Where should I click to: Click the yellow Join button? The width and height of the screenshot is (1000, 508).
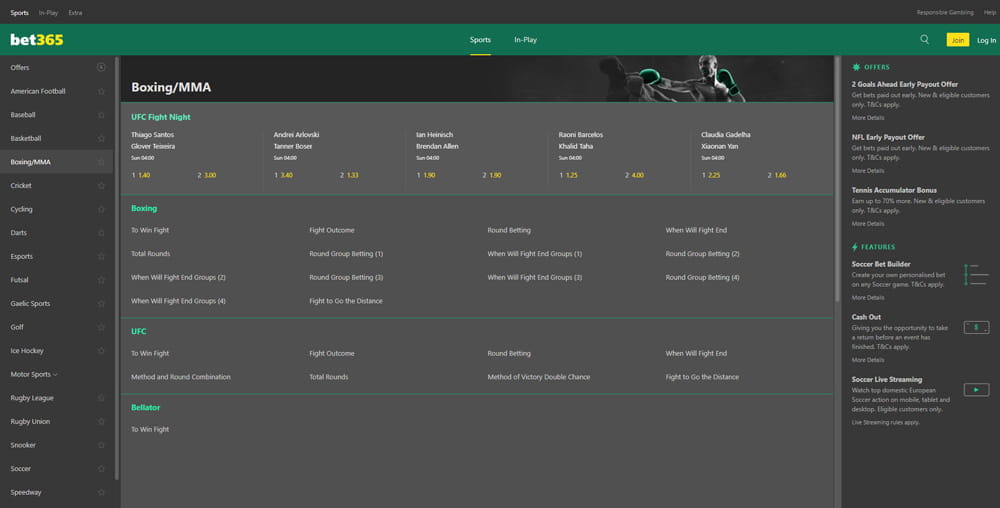coord(957,40)
